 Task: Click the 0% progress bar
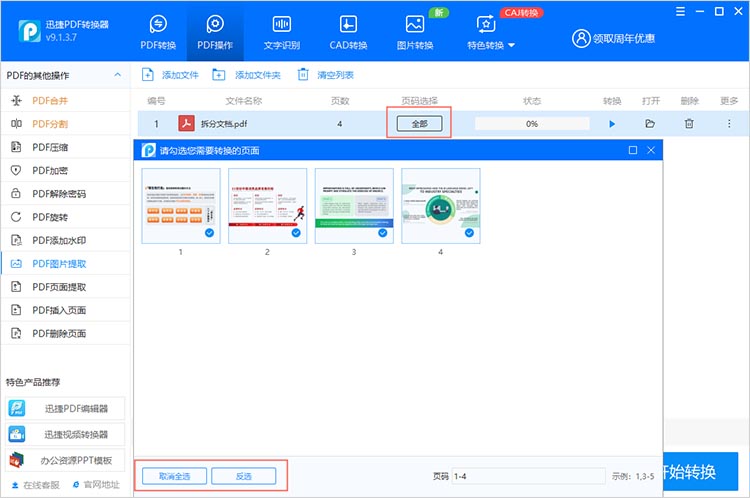point(532,124)
